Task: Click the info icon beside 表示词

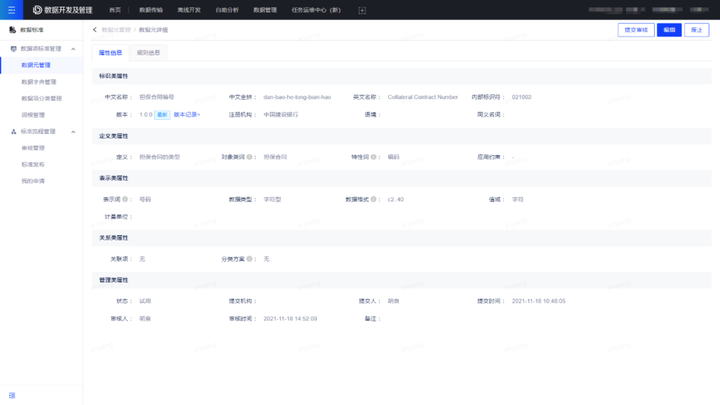Action: (x=125, y=199)
